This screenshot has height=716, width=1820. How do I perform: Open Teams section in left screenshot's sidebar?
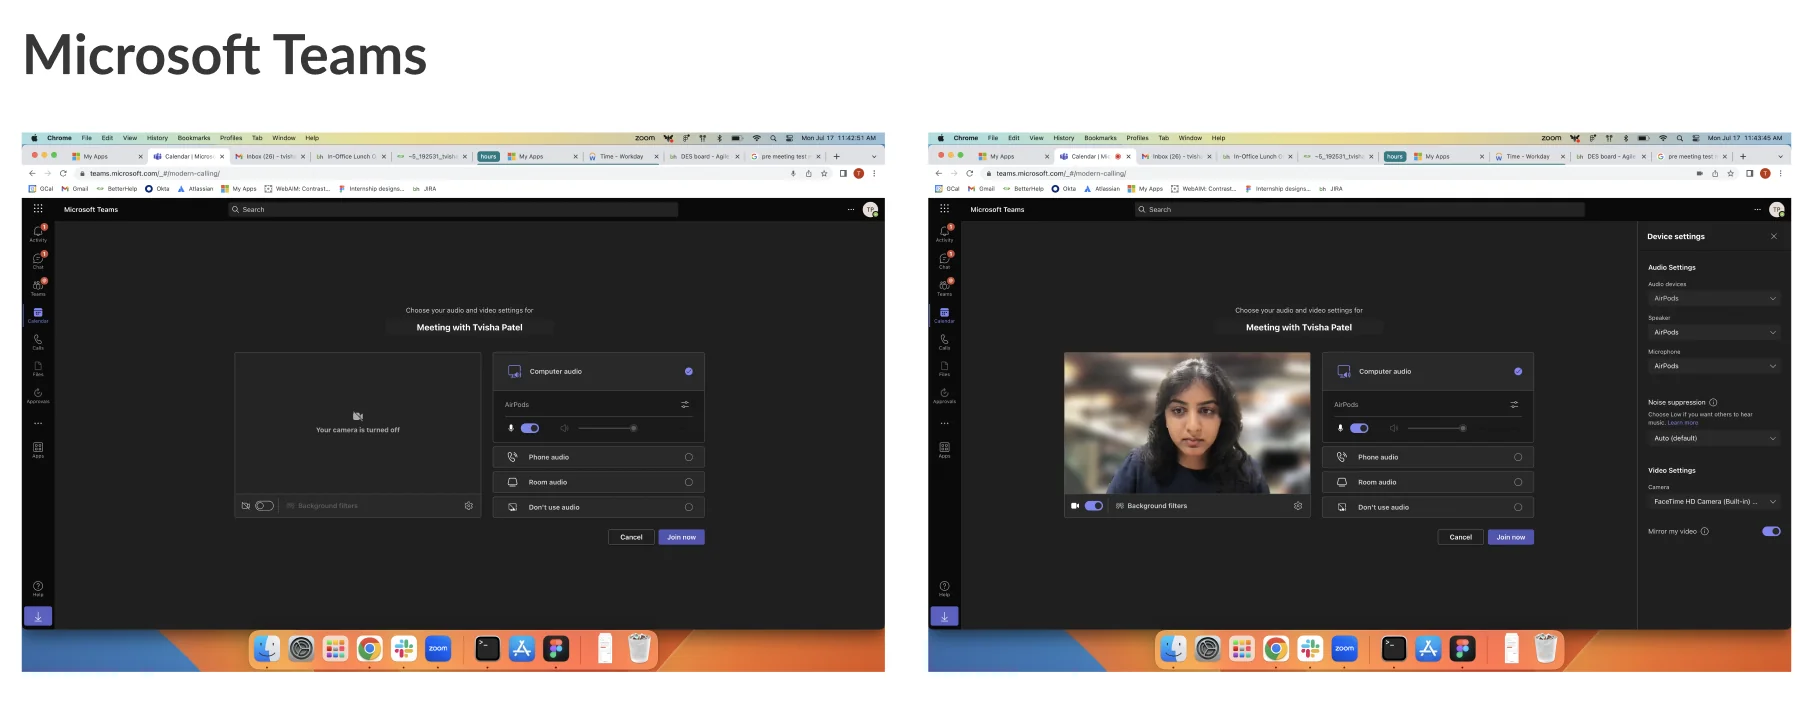pyautogui.click(x=38, y=287)
